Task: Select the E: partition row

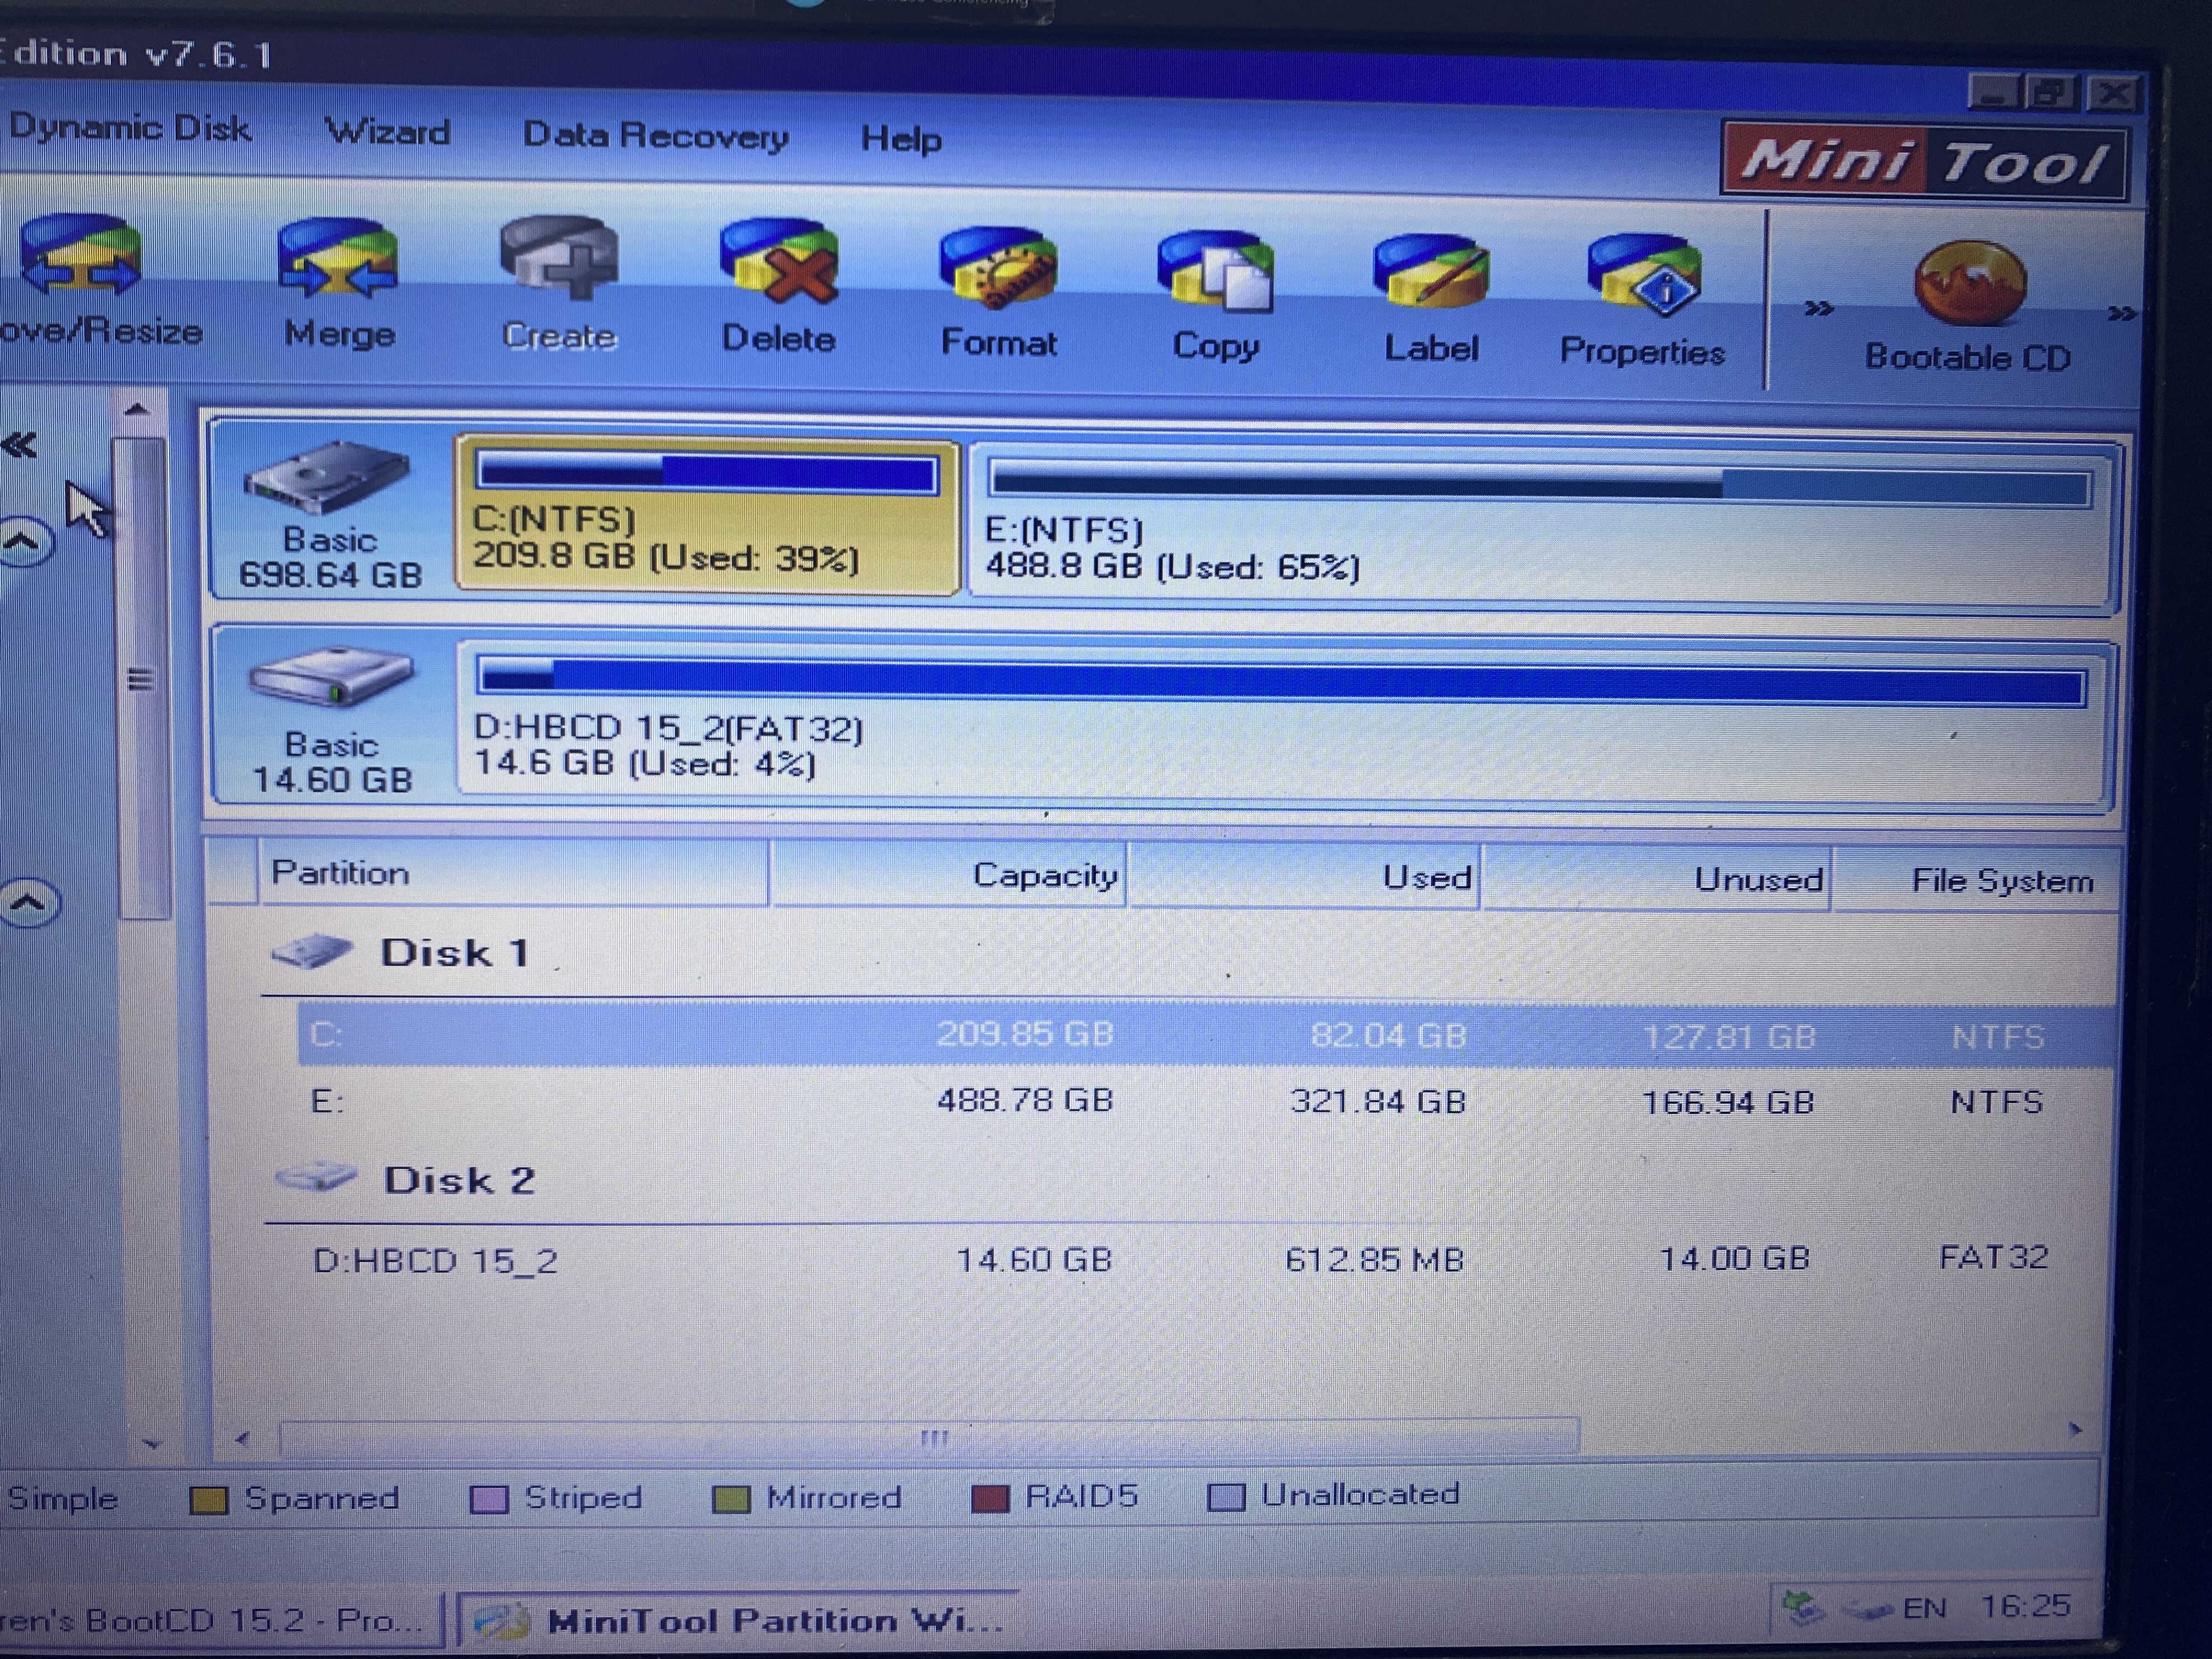Action: (1206, 1101)
